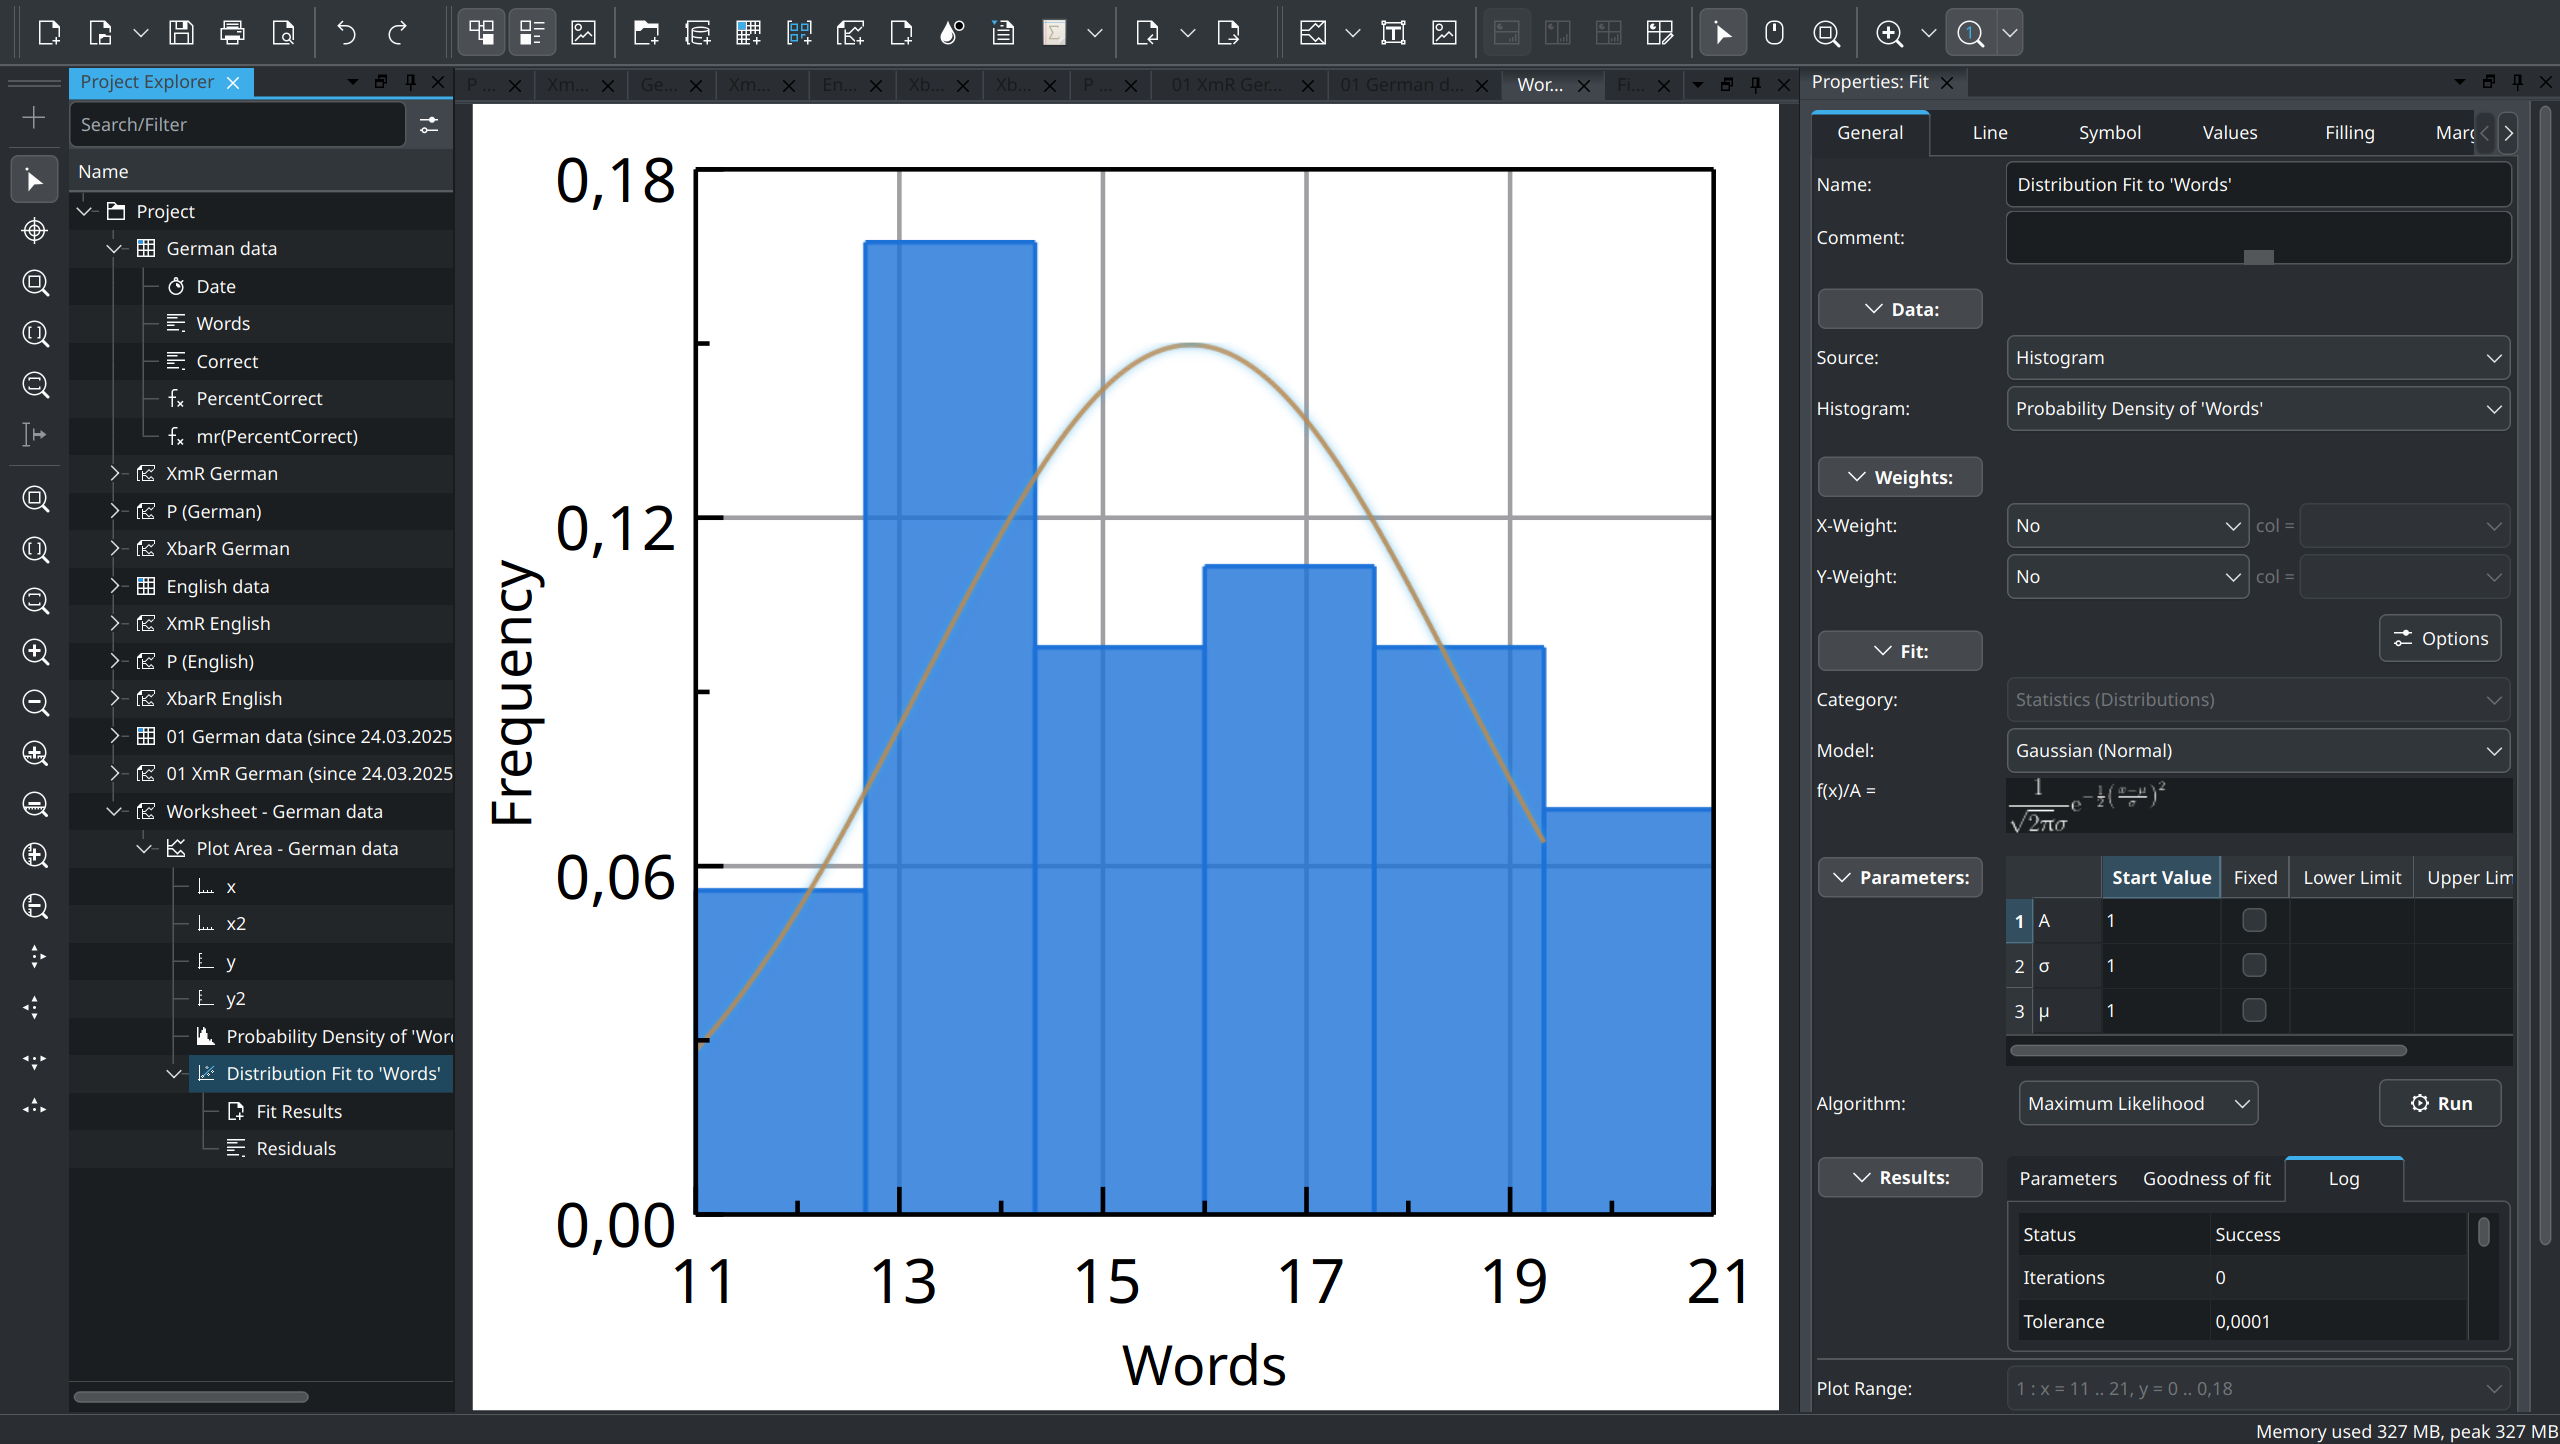2560x1444 pixels.
Task: Collapse the XmR German tree item
Action: click(x=115, y=473)
